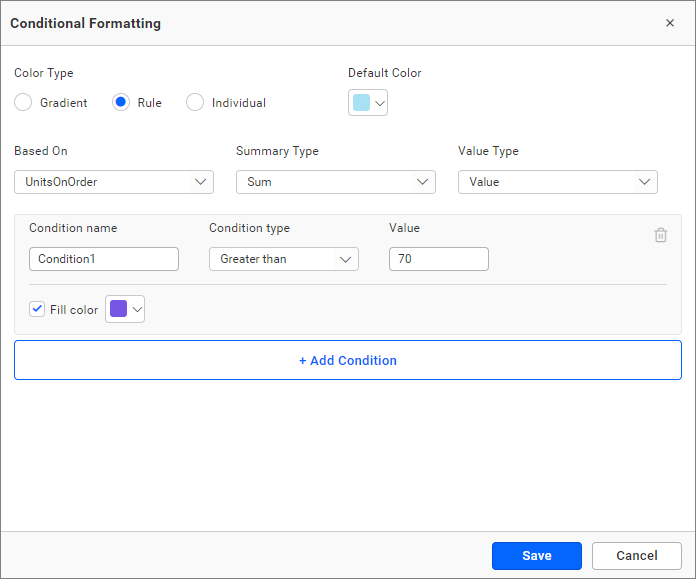
Task: Expand the Default Color picker arrow
Action: (x=380, y=103)
